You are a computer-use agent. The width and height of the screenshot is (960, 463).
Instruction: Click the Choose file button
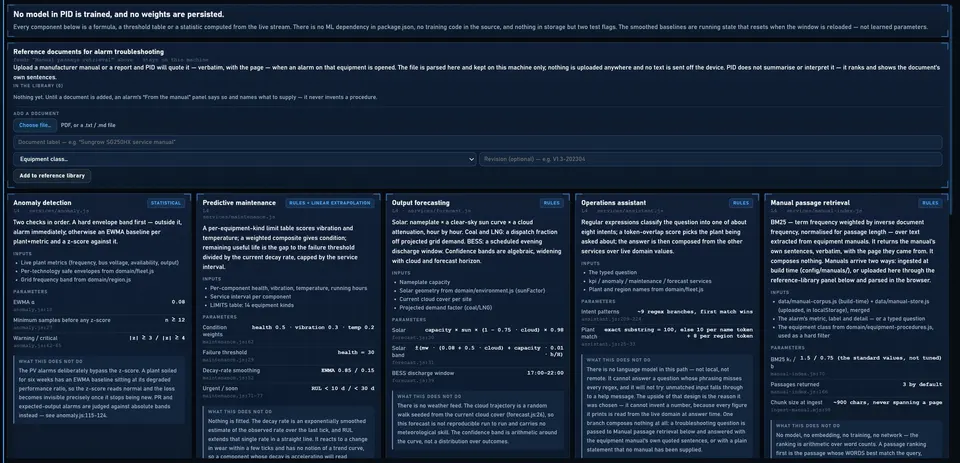35,125
